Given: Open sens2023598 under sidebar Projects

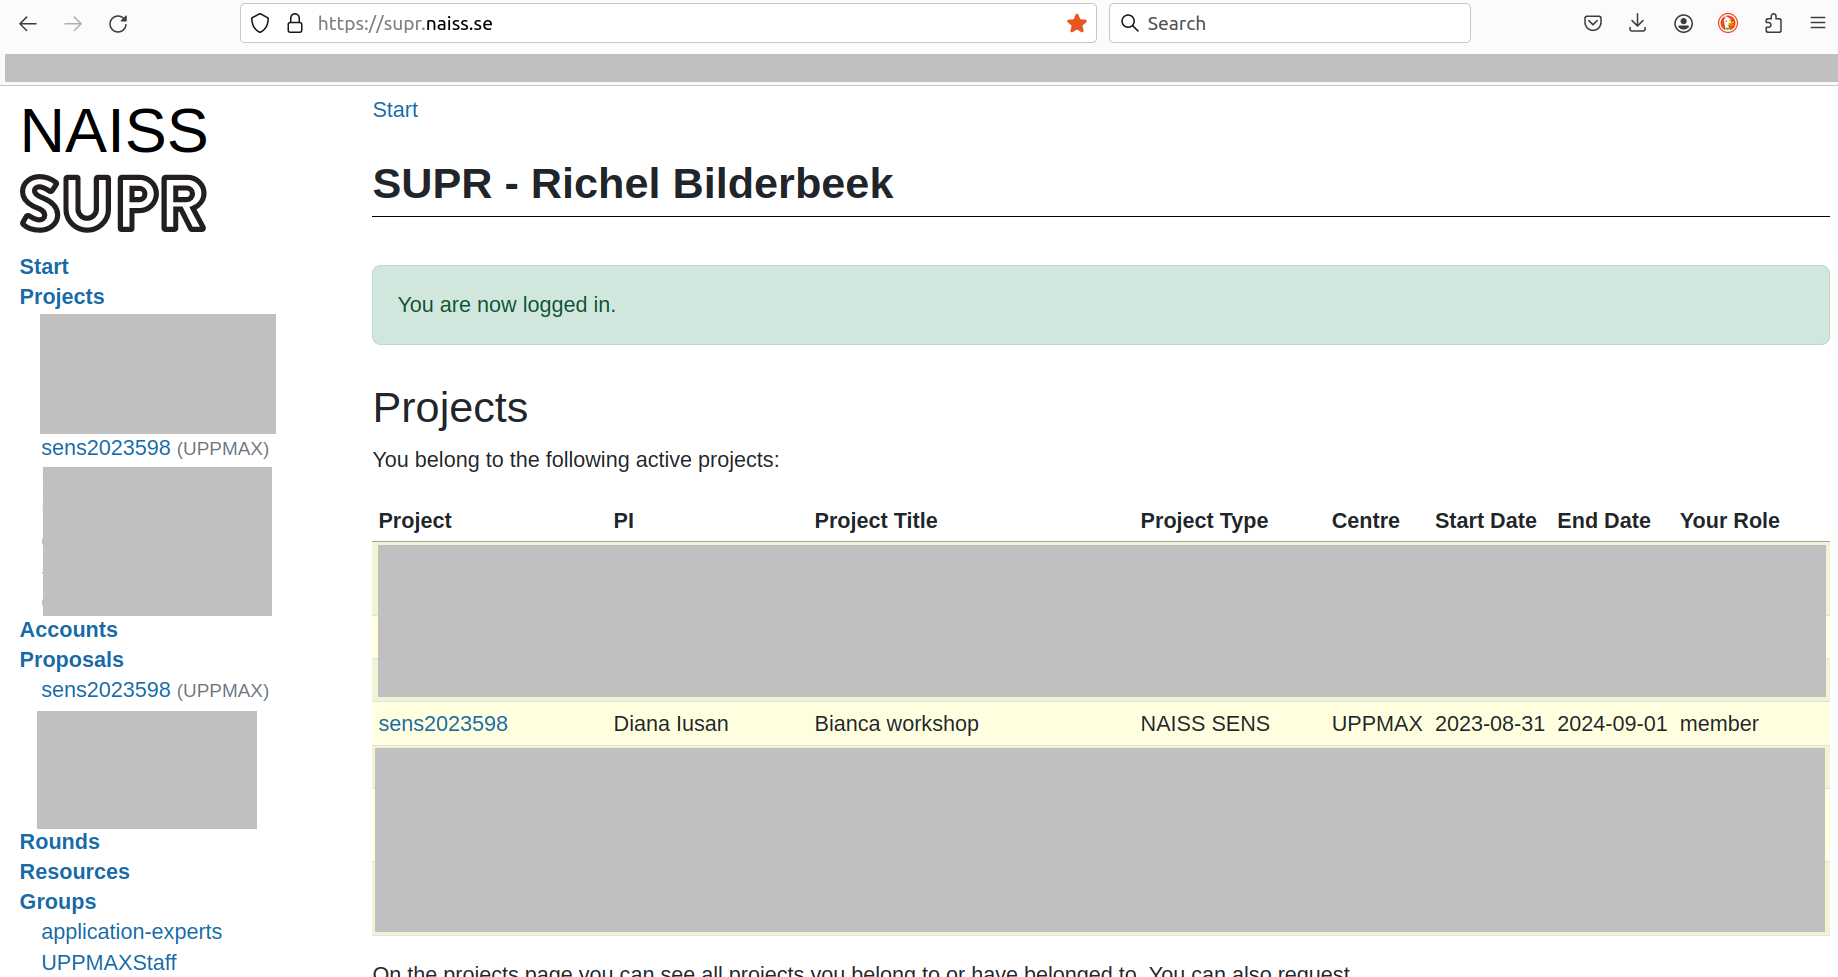Looking at the screenshot, I should pos(106,448).
